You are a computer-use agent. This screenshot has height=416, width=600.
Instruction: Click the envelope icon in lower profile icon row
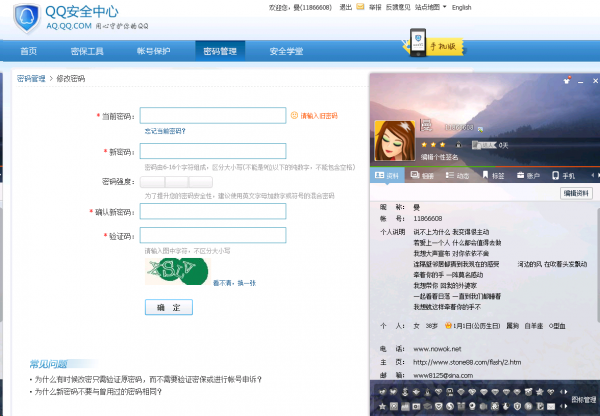(551, 406)
